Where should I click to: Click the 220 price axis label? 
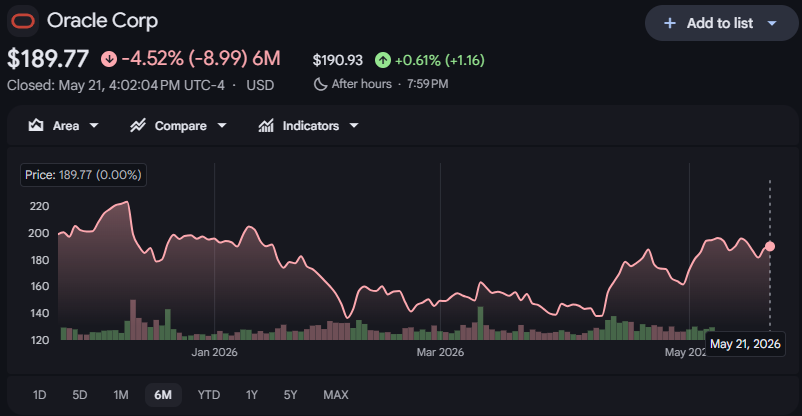click(x=39, y=206)
